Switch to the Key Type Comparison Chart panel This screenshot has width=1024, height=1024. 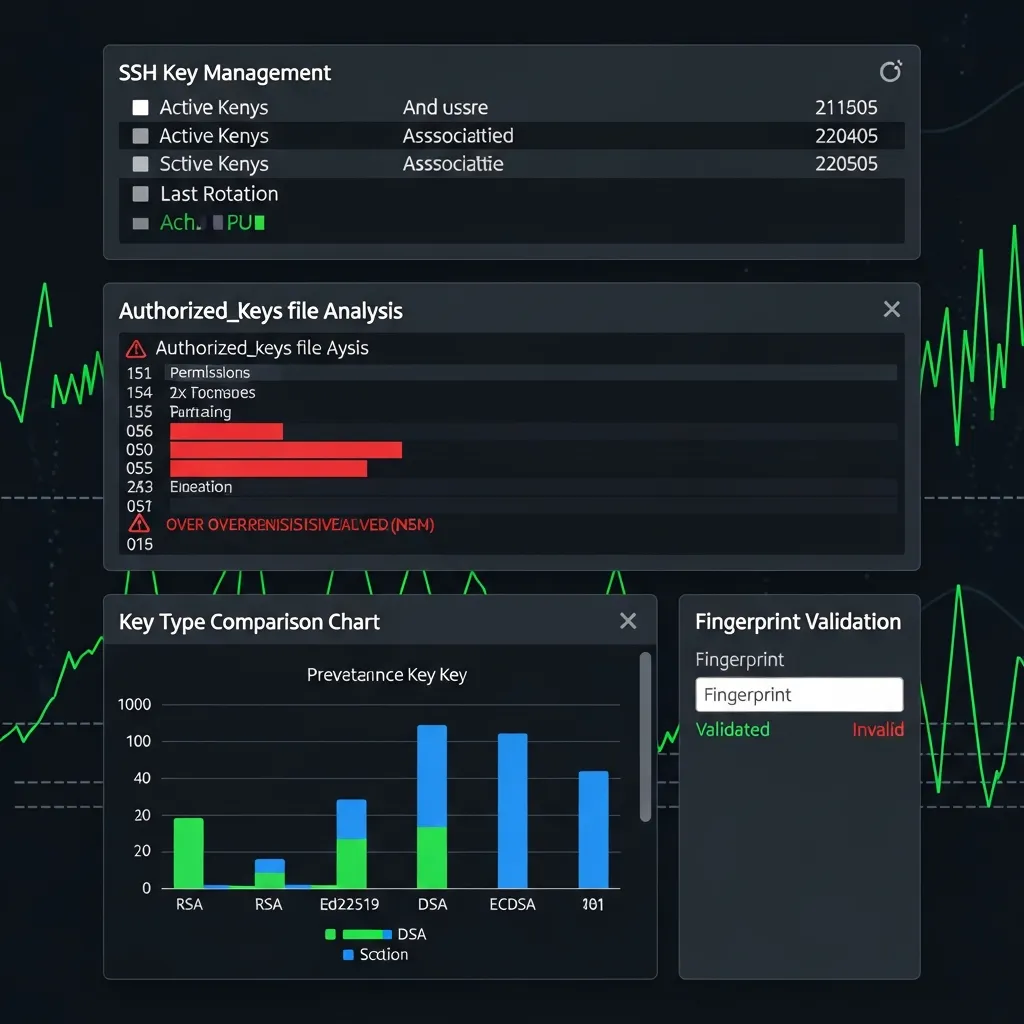(x=248, y=621)
